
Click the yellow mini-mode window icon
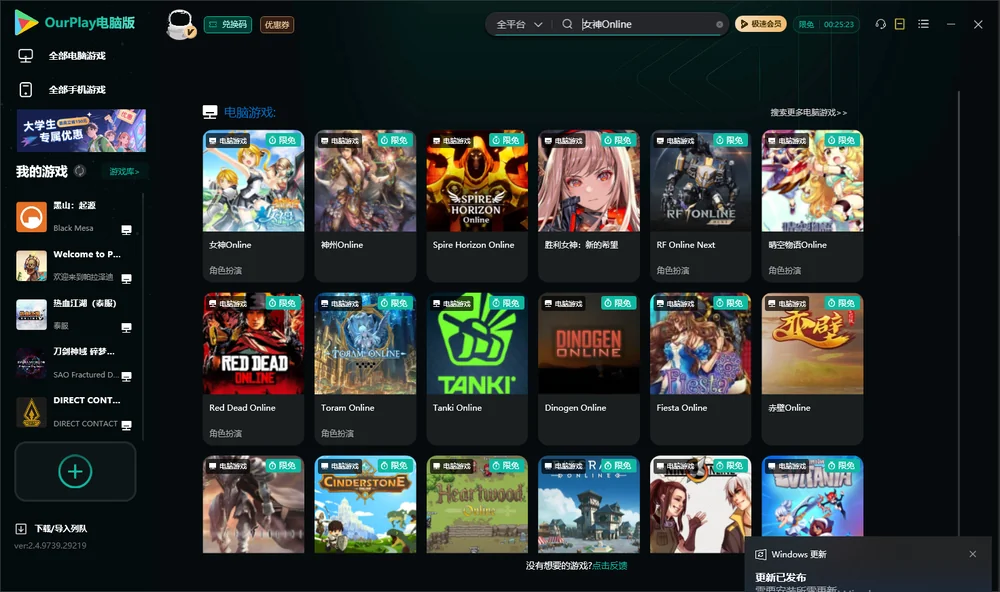pyautogui.click(x=900, y=24)
